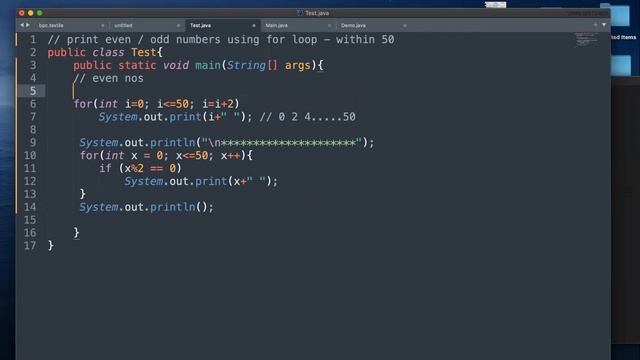Click the minimap code preview
The width and height of the screenshot is (640, 360).
click(x=586, y=40)
